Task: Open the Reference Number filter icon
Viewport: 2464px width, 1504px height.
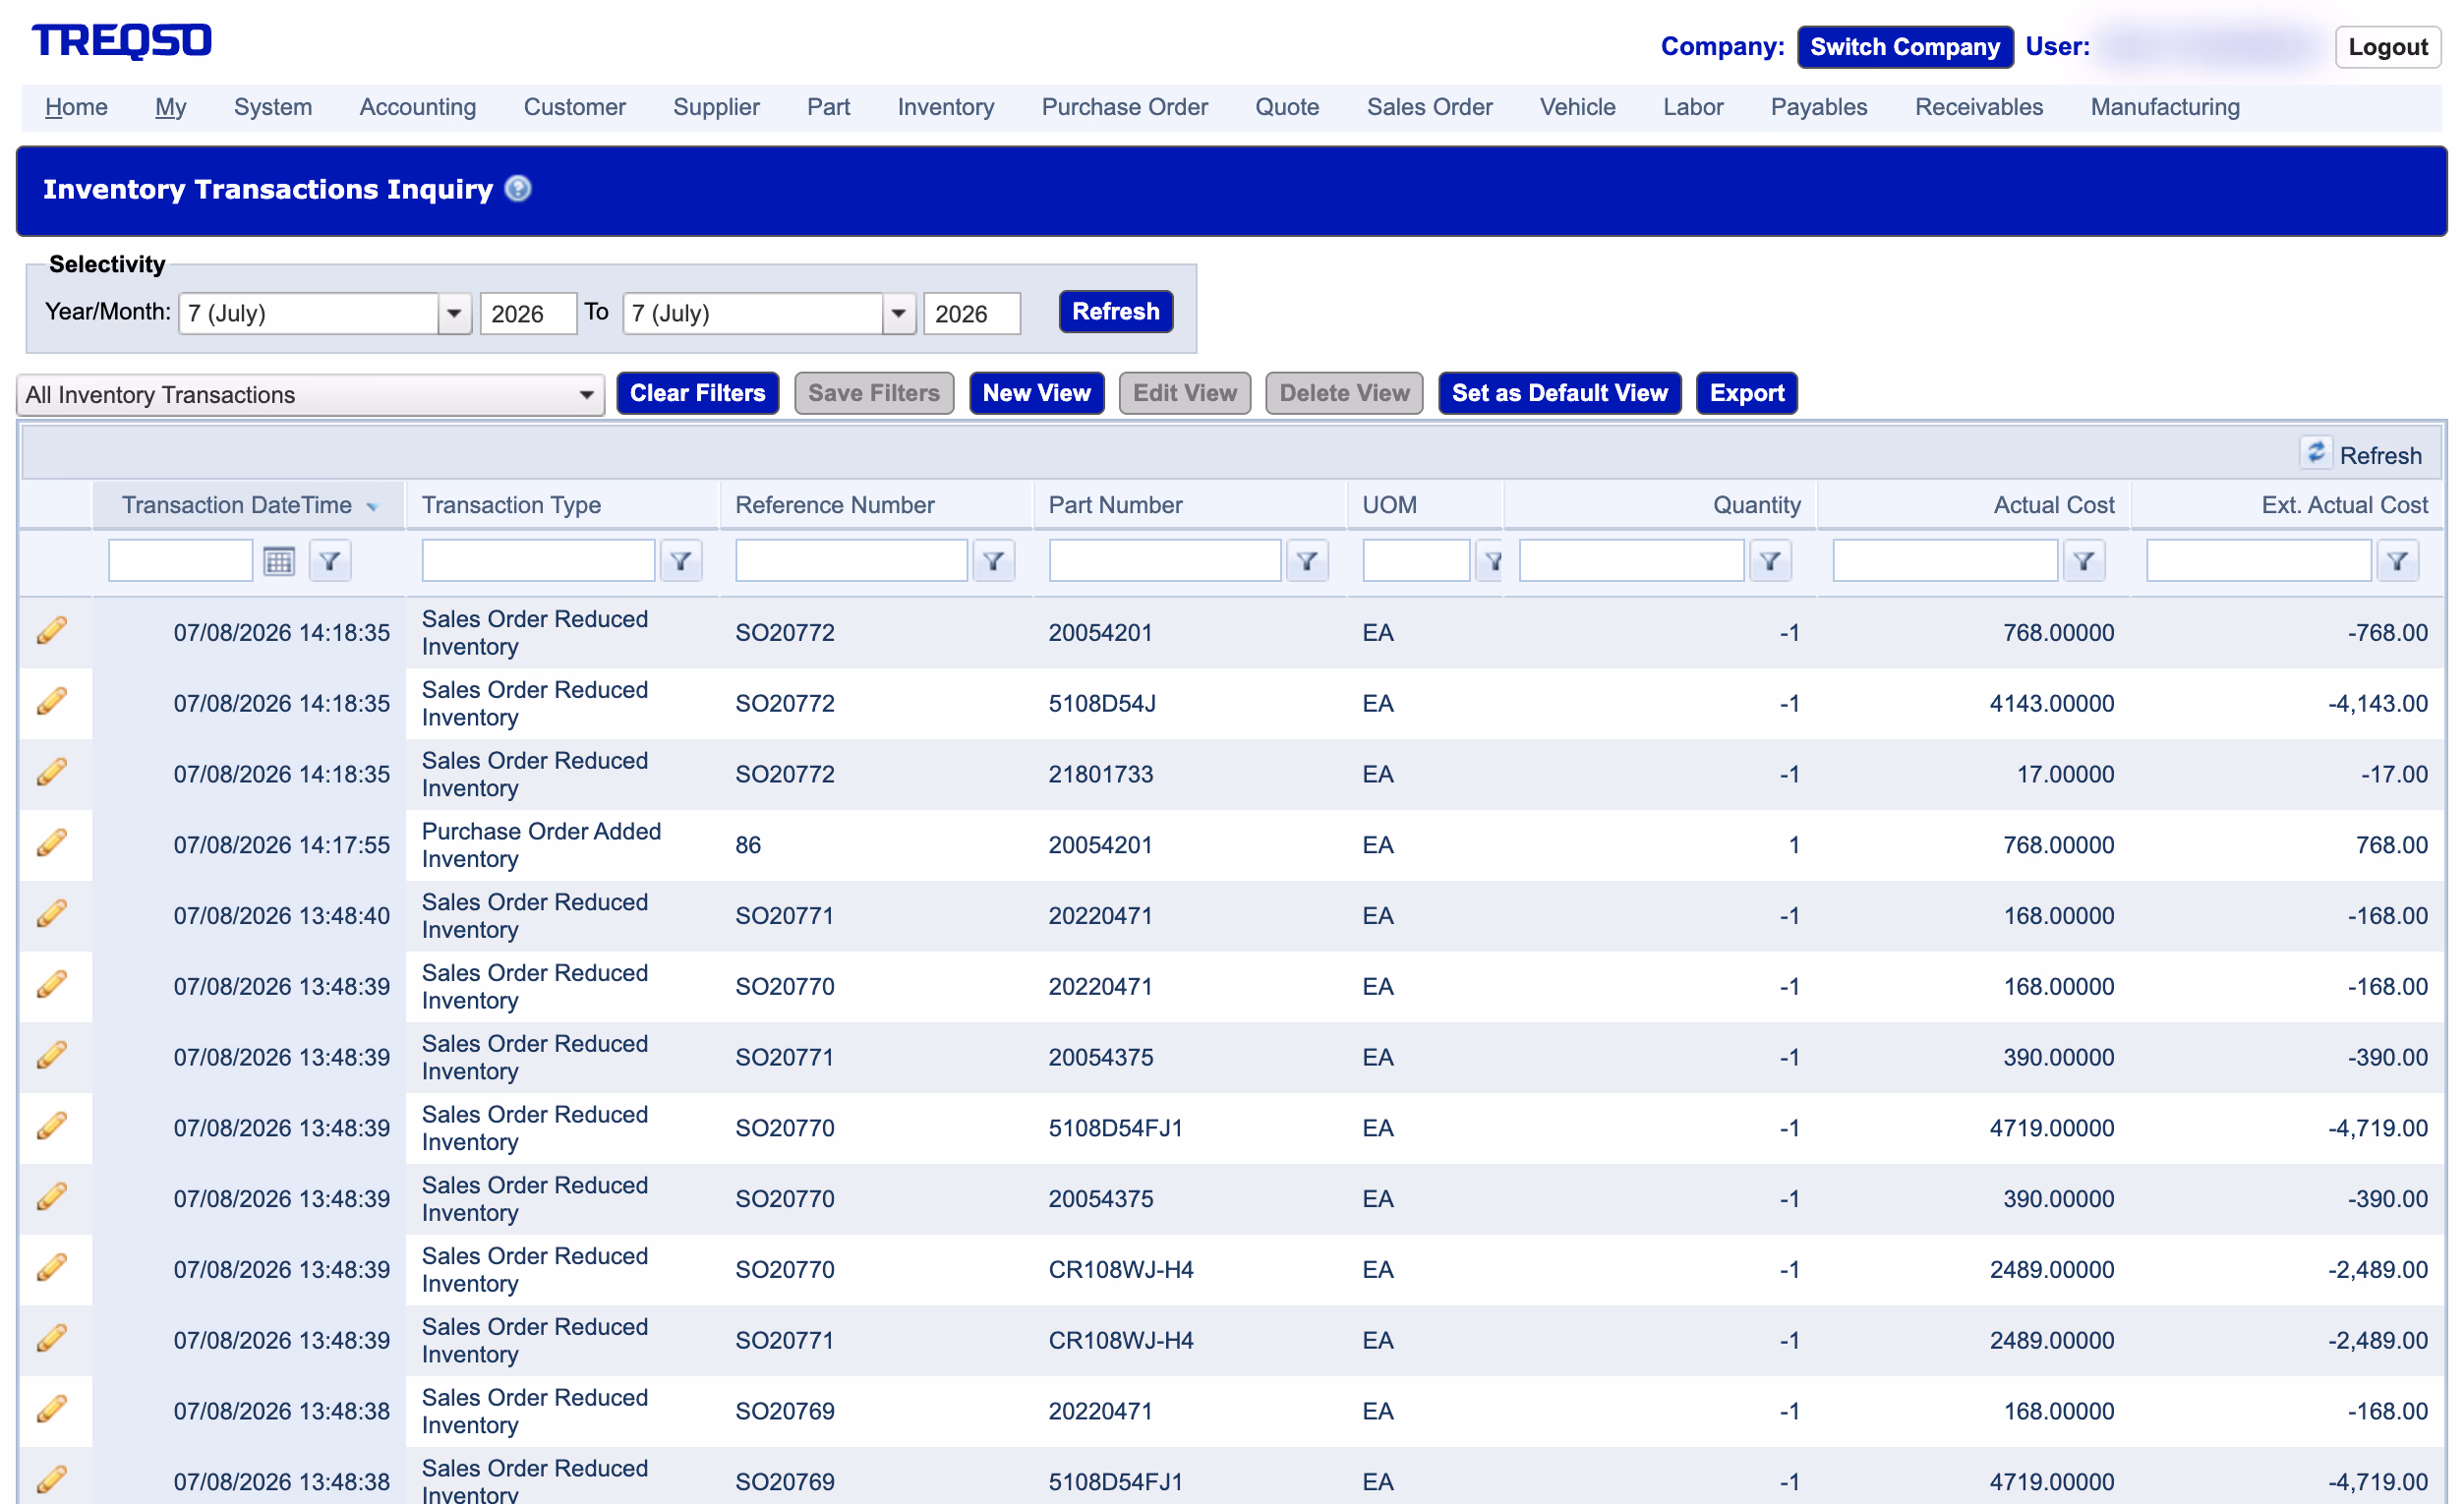Action: coord(994,561)
